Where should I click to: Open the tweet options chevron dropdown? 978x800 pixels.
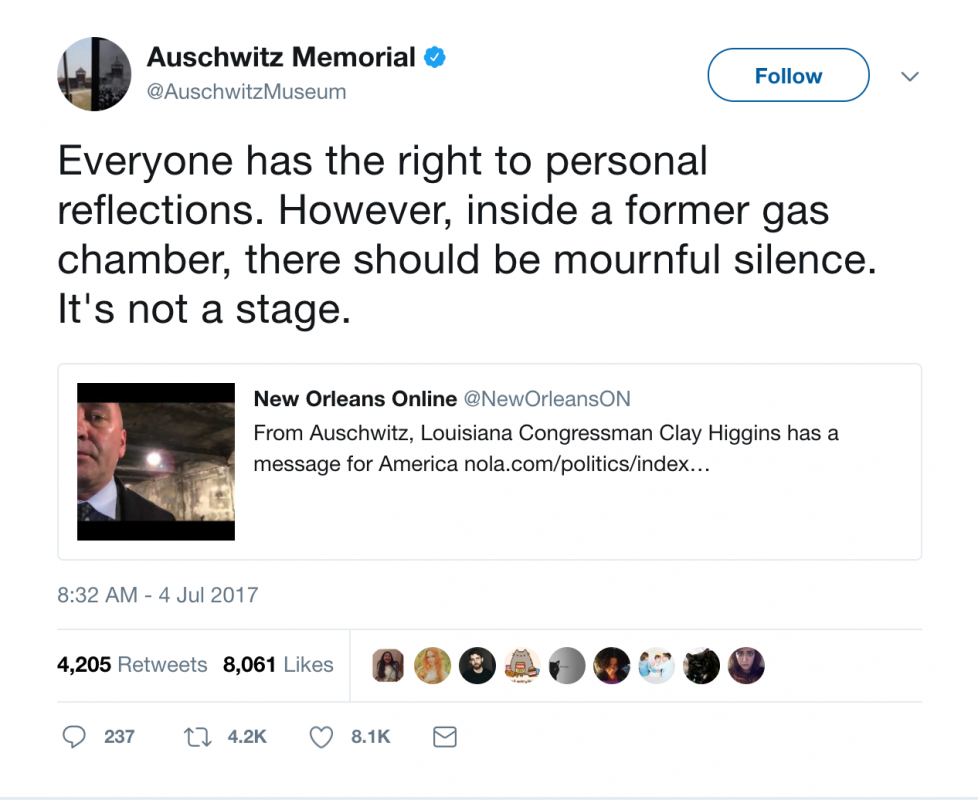[x=910, y=76]
